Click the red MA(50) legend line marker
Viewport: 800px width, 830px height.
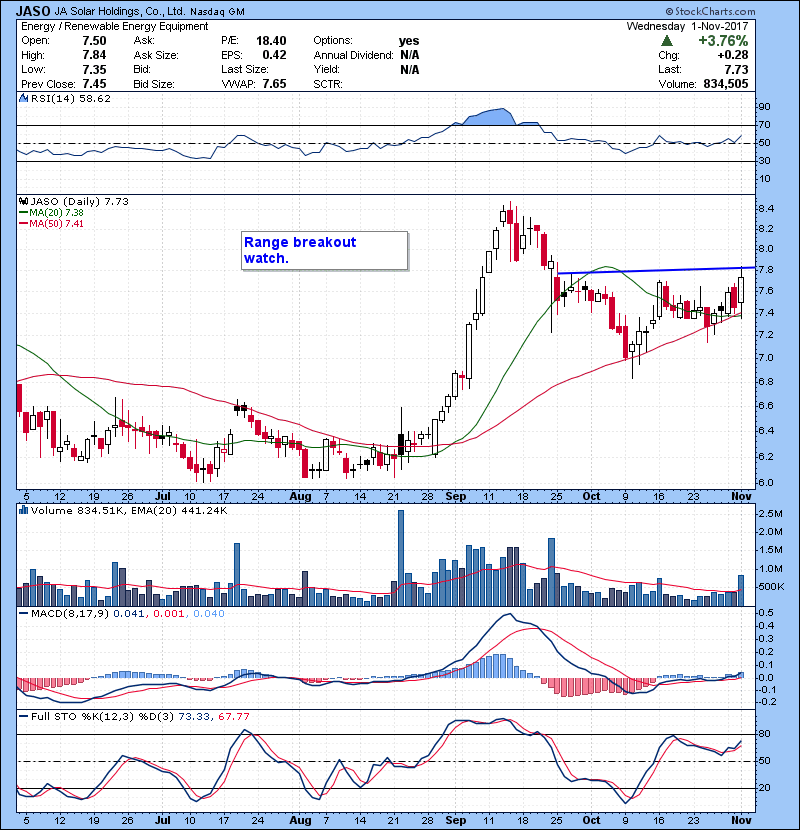24,224
